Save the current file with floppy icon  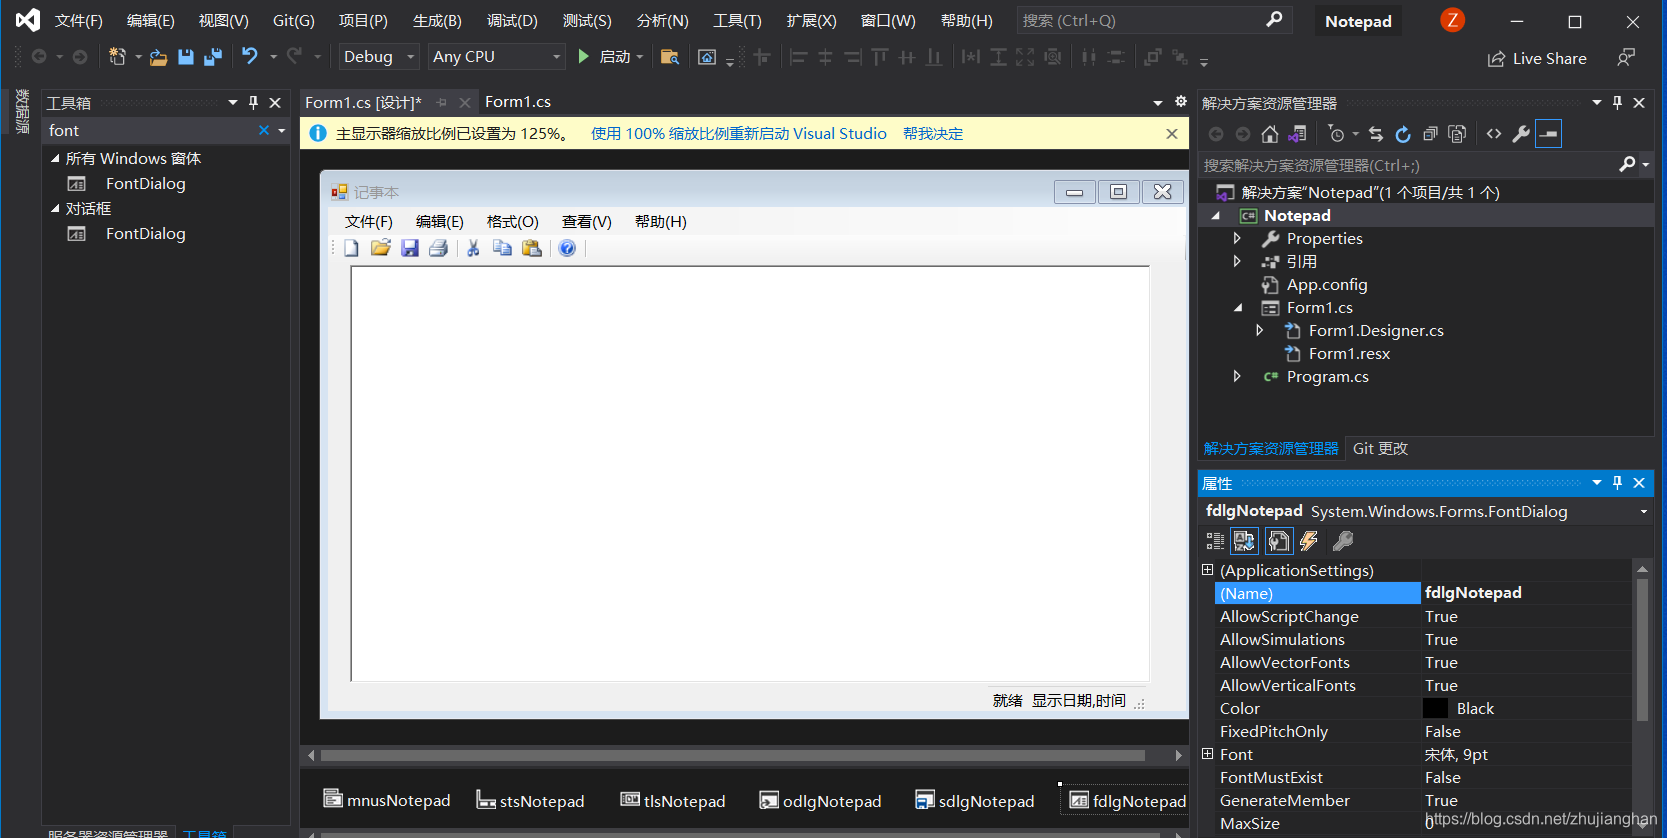pyautogui.click(x=186, y=57)
